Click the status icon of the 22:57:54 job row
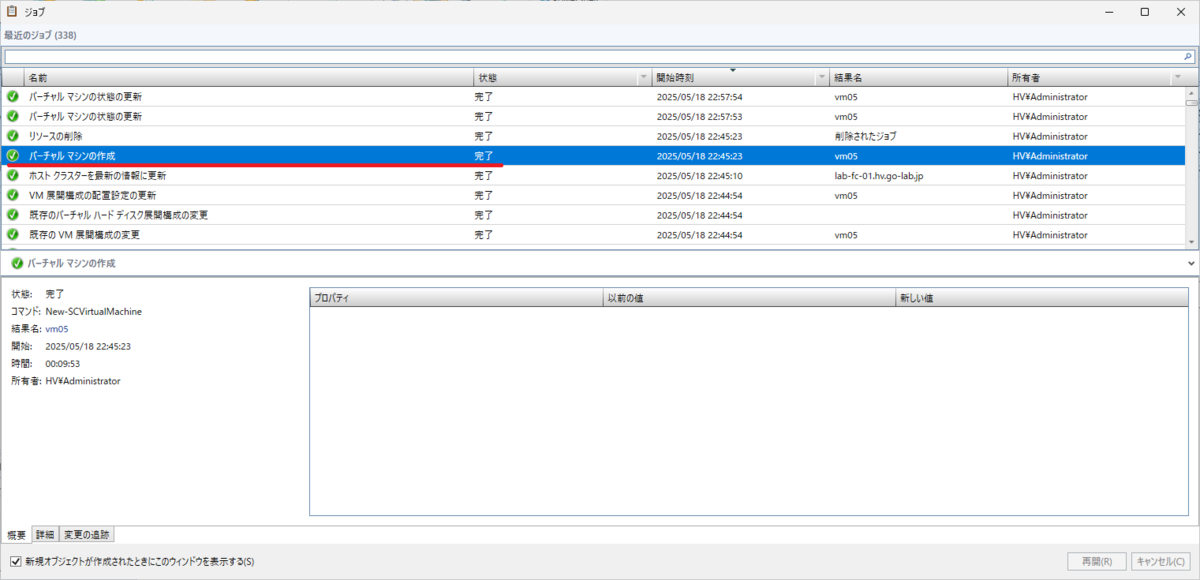 13,97
